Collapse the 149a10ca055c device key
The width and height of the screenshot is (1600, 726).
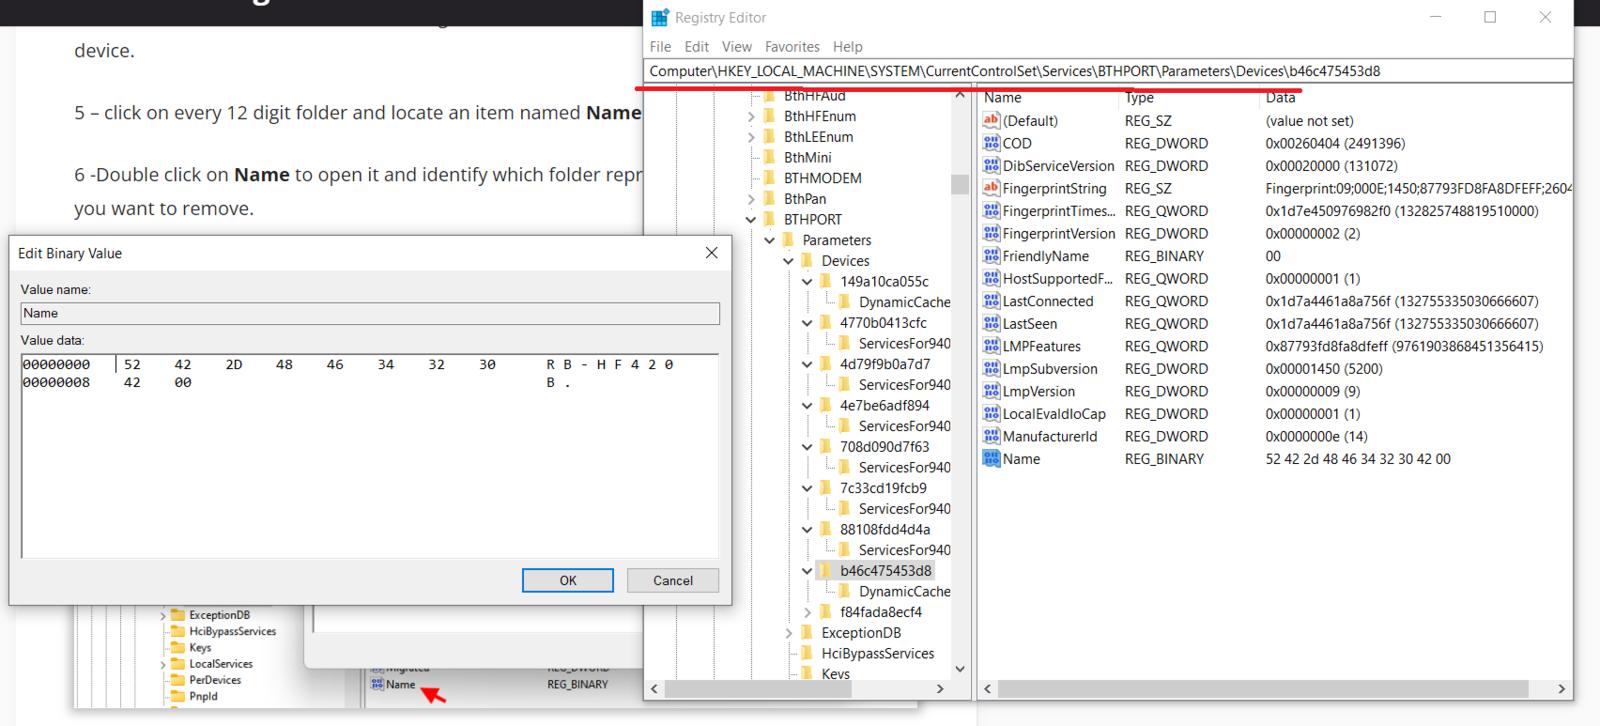pyautogui.click(x=807, y=282)
